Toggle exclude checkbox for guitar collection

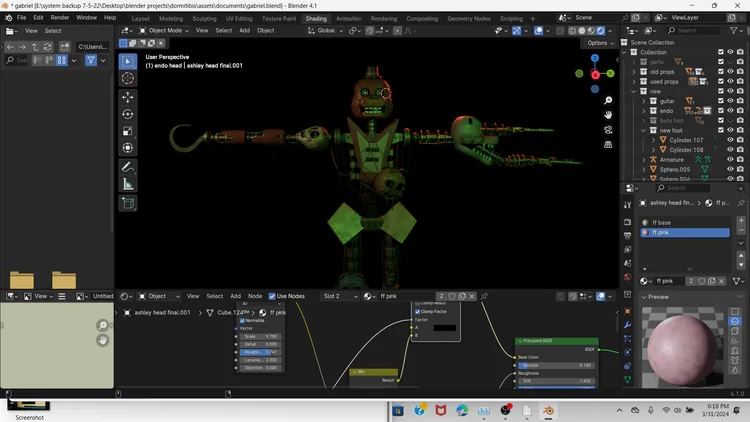721,101
